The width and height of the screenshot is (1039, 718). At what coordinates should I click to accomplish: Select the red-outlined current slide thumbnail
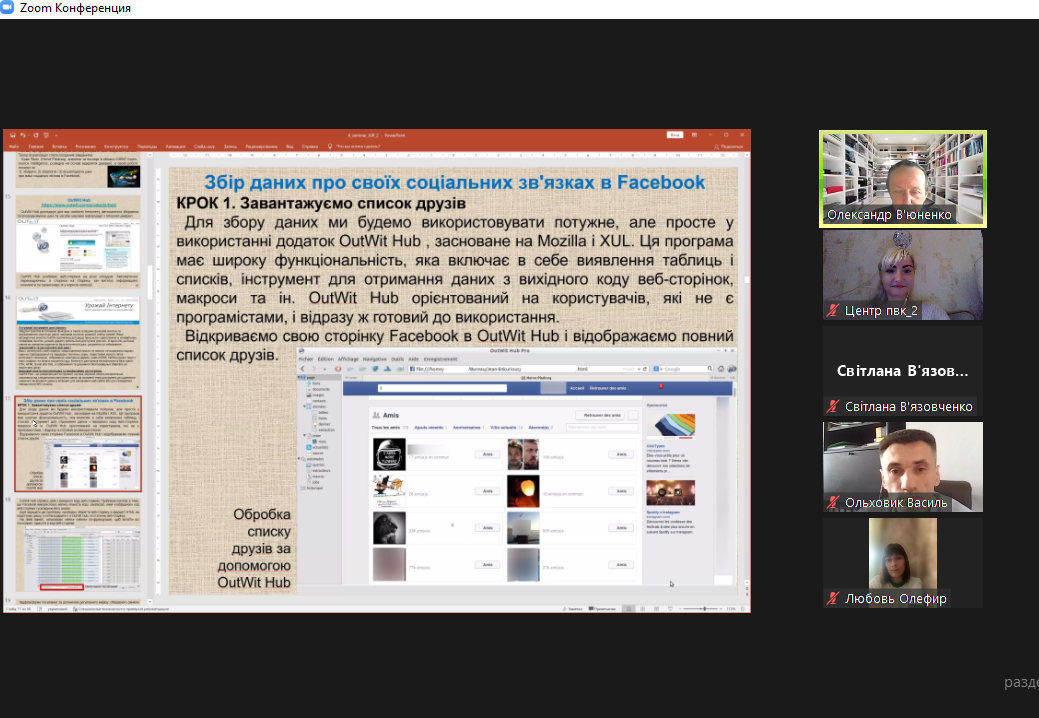click(x=78, y=443)
